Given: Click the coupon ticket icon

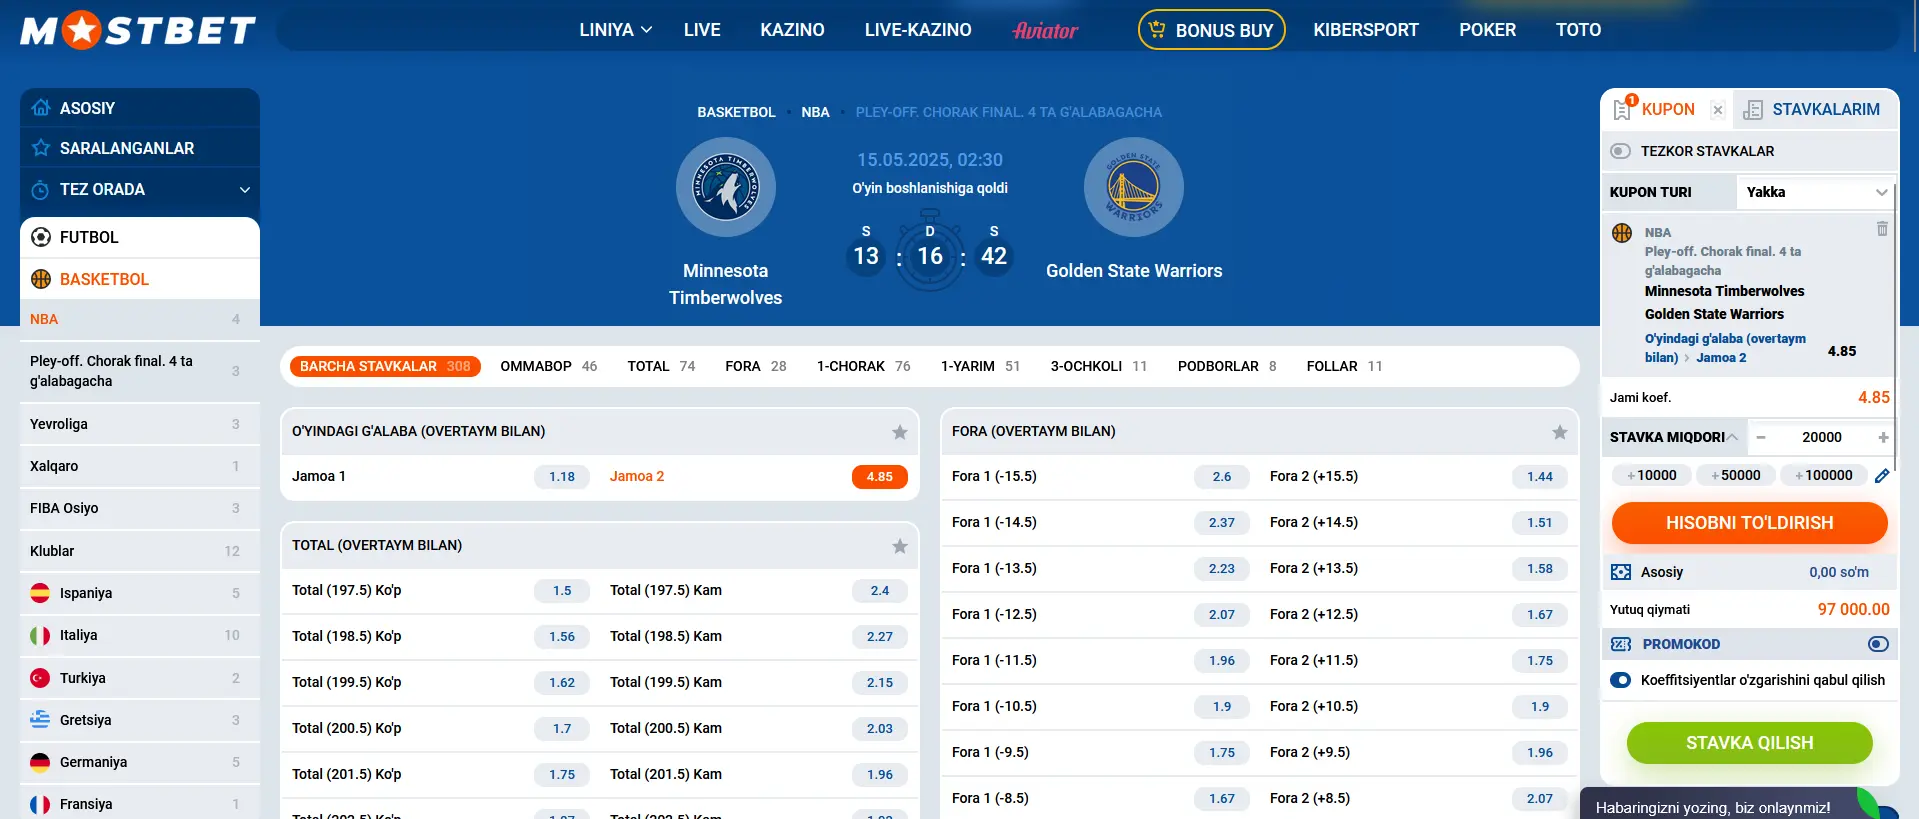Looking at the screenshot, I should (1623, 109).
